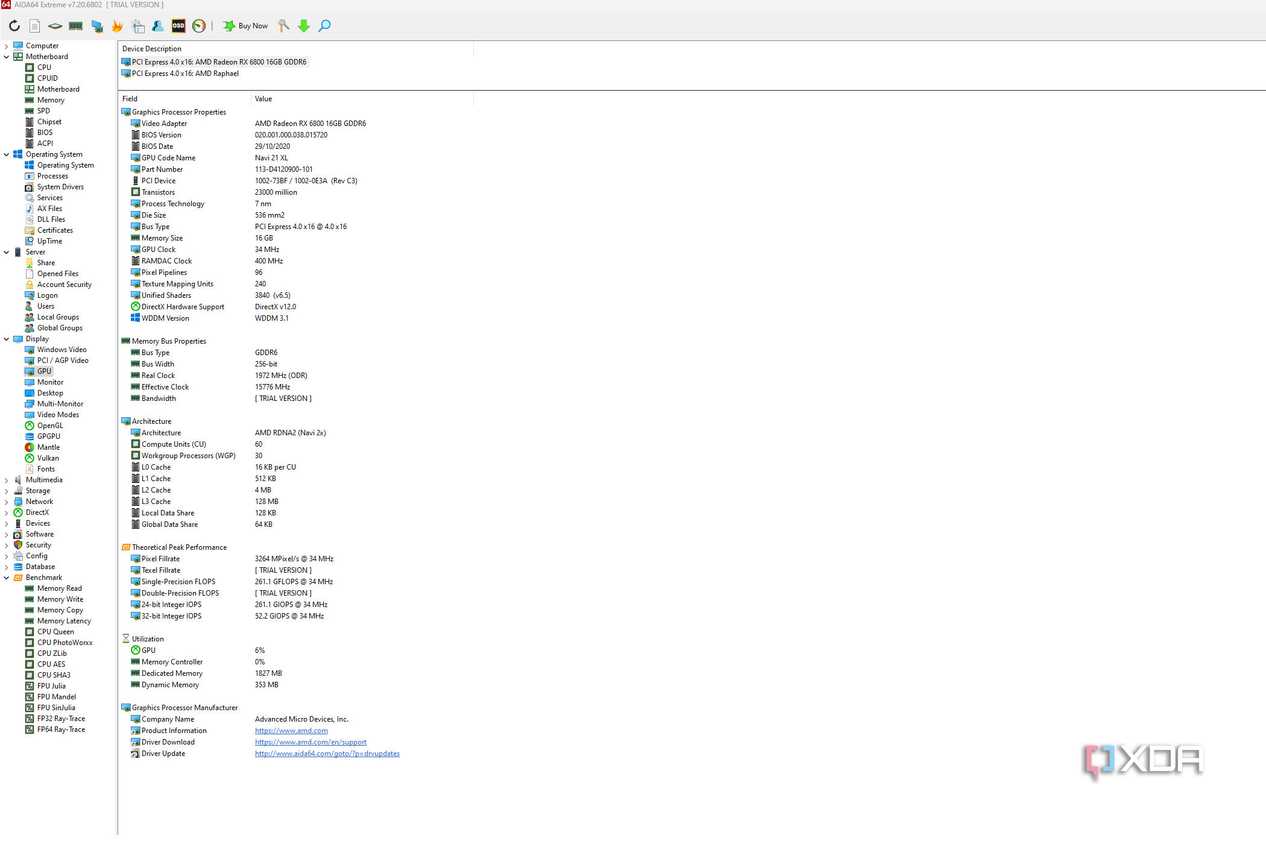Select the AMD Raphael device row
Viewport: 1266px width, 844px height.
(180, 73)
